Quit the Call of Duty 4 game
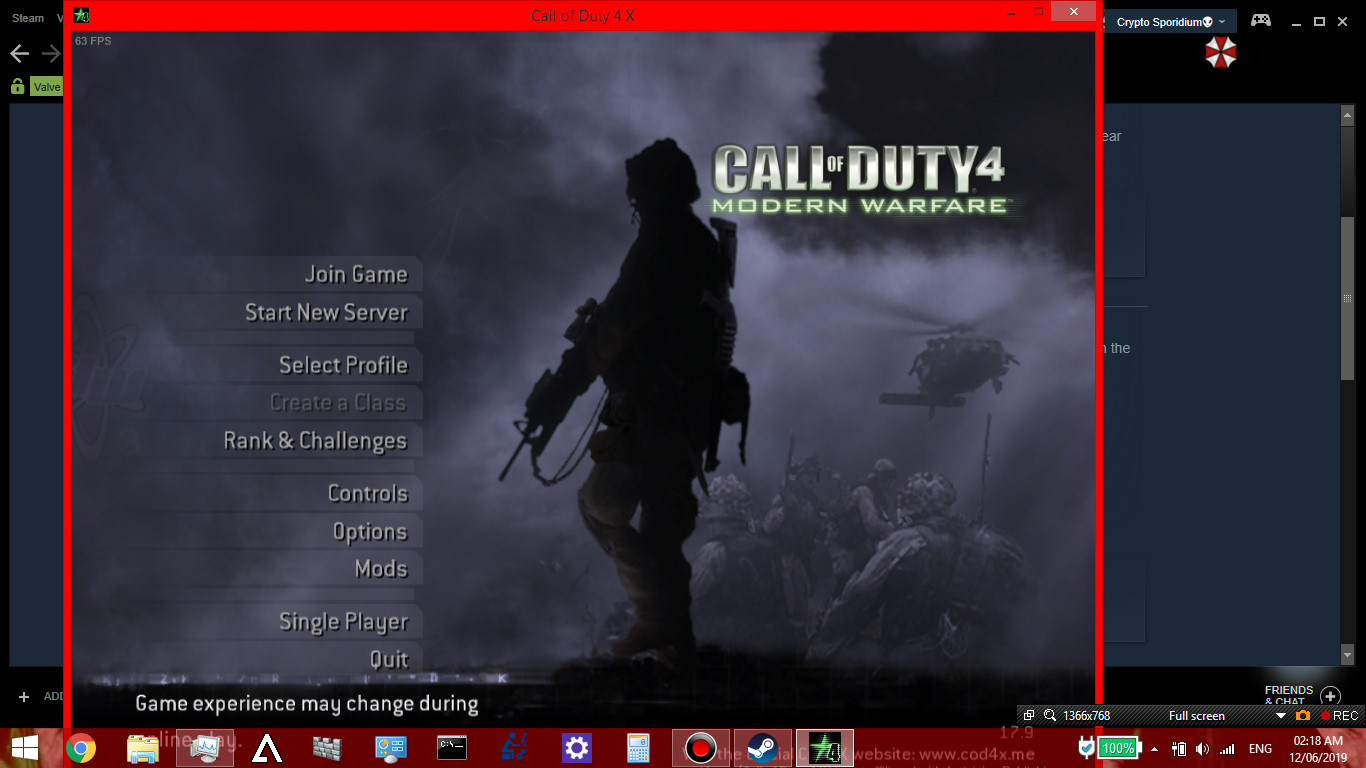Viewport: 1366px width, 768px height. [389, 659]
